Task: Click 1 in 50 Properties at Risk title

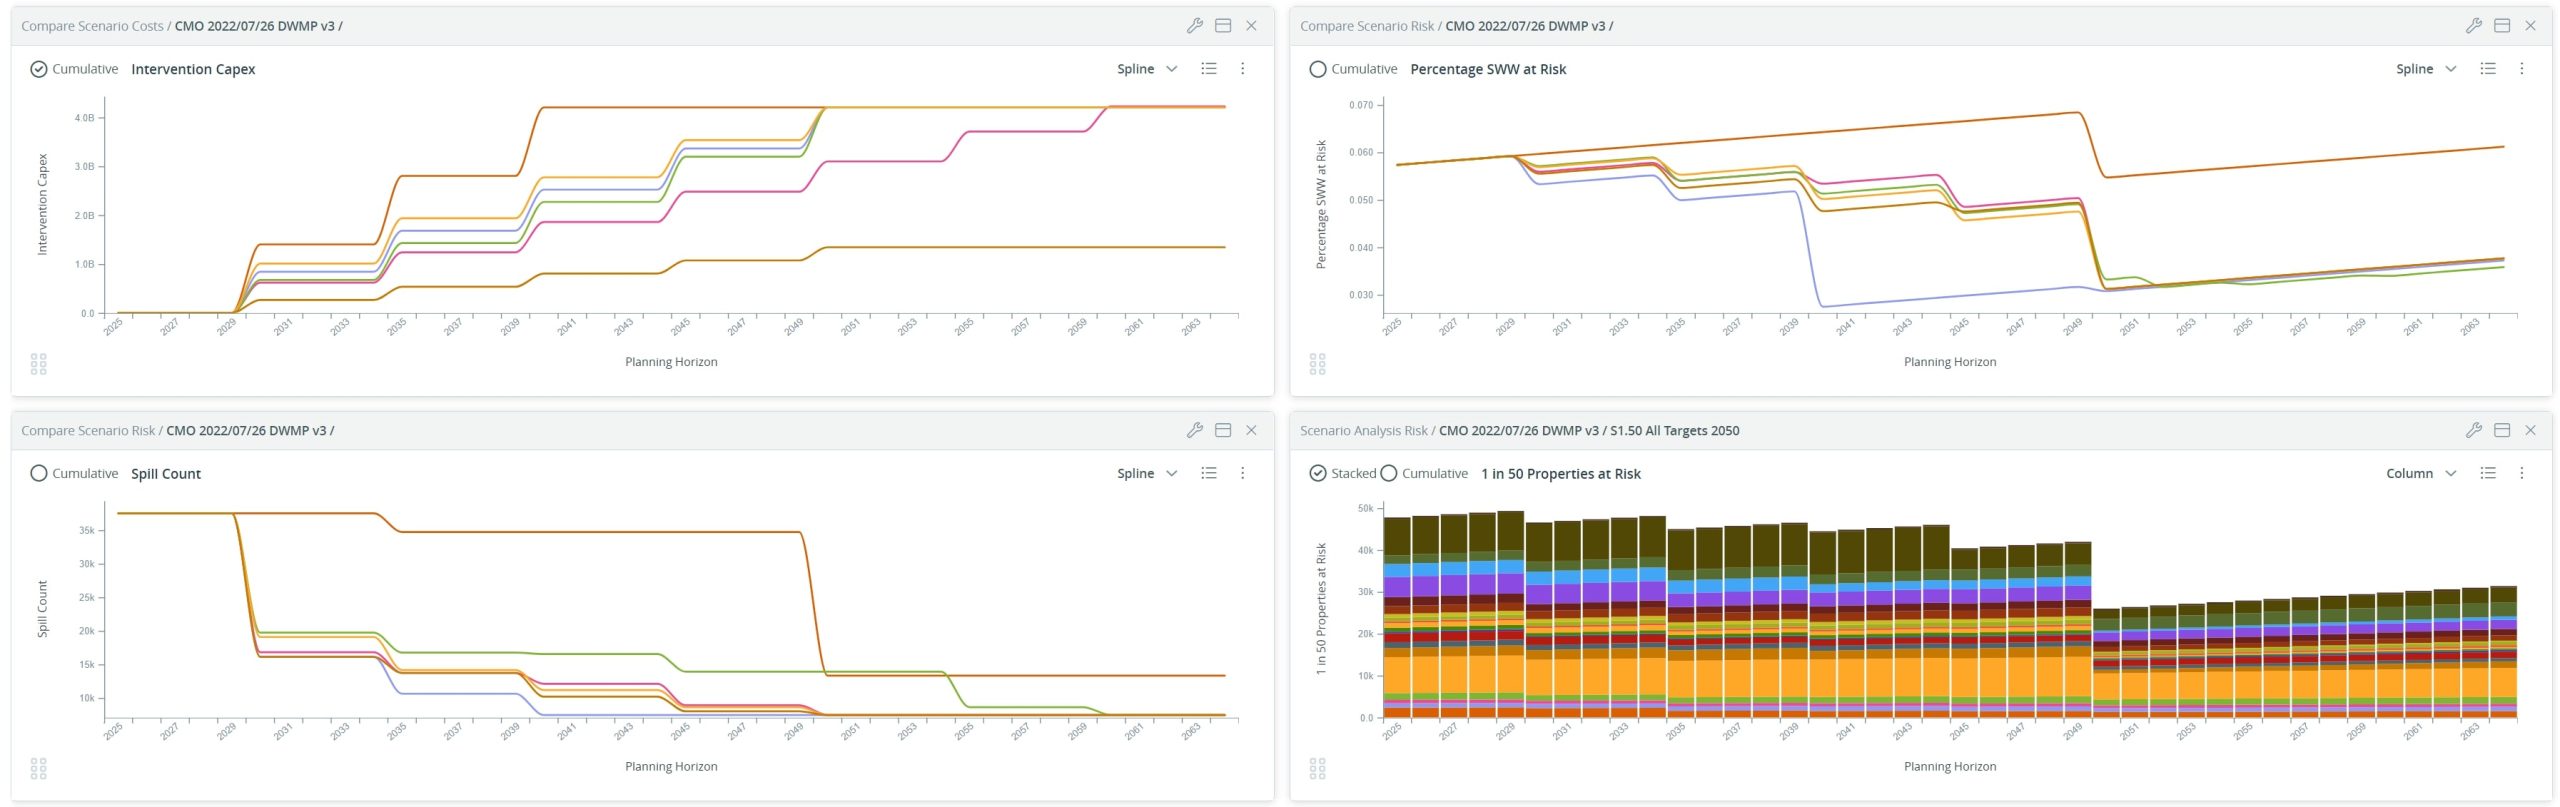Action: (x=1560, y=473)
